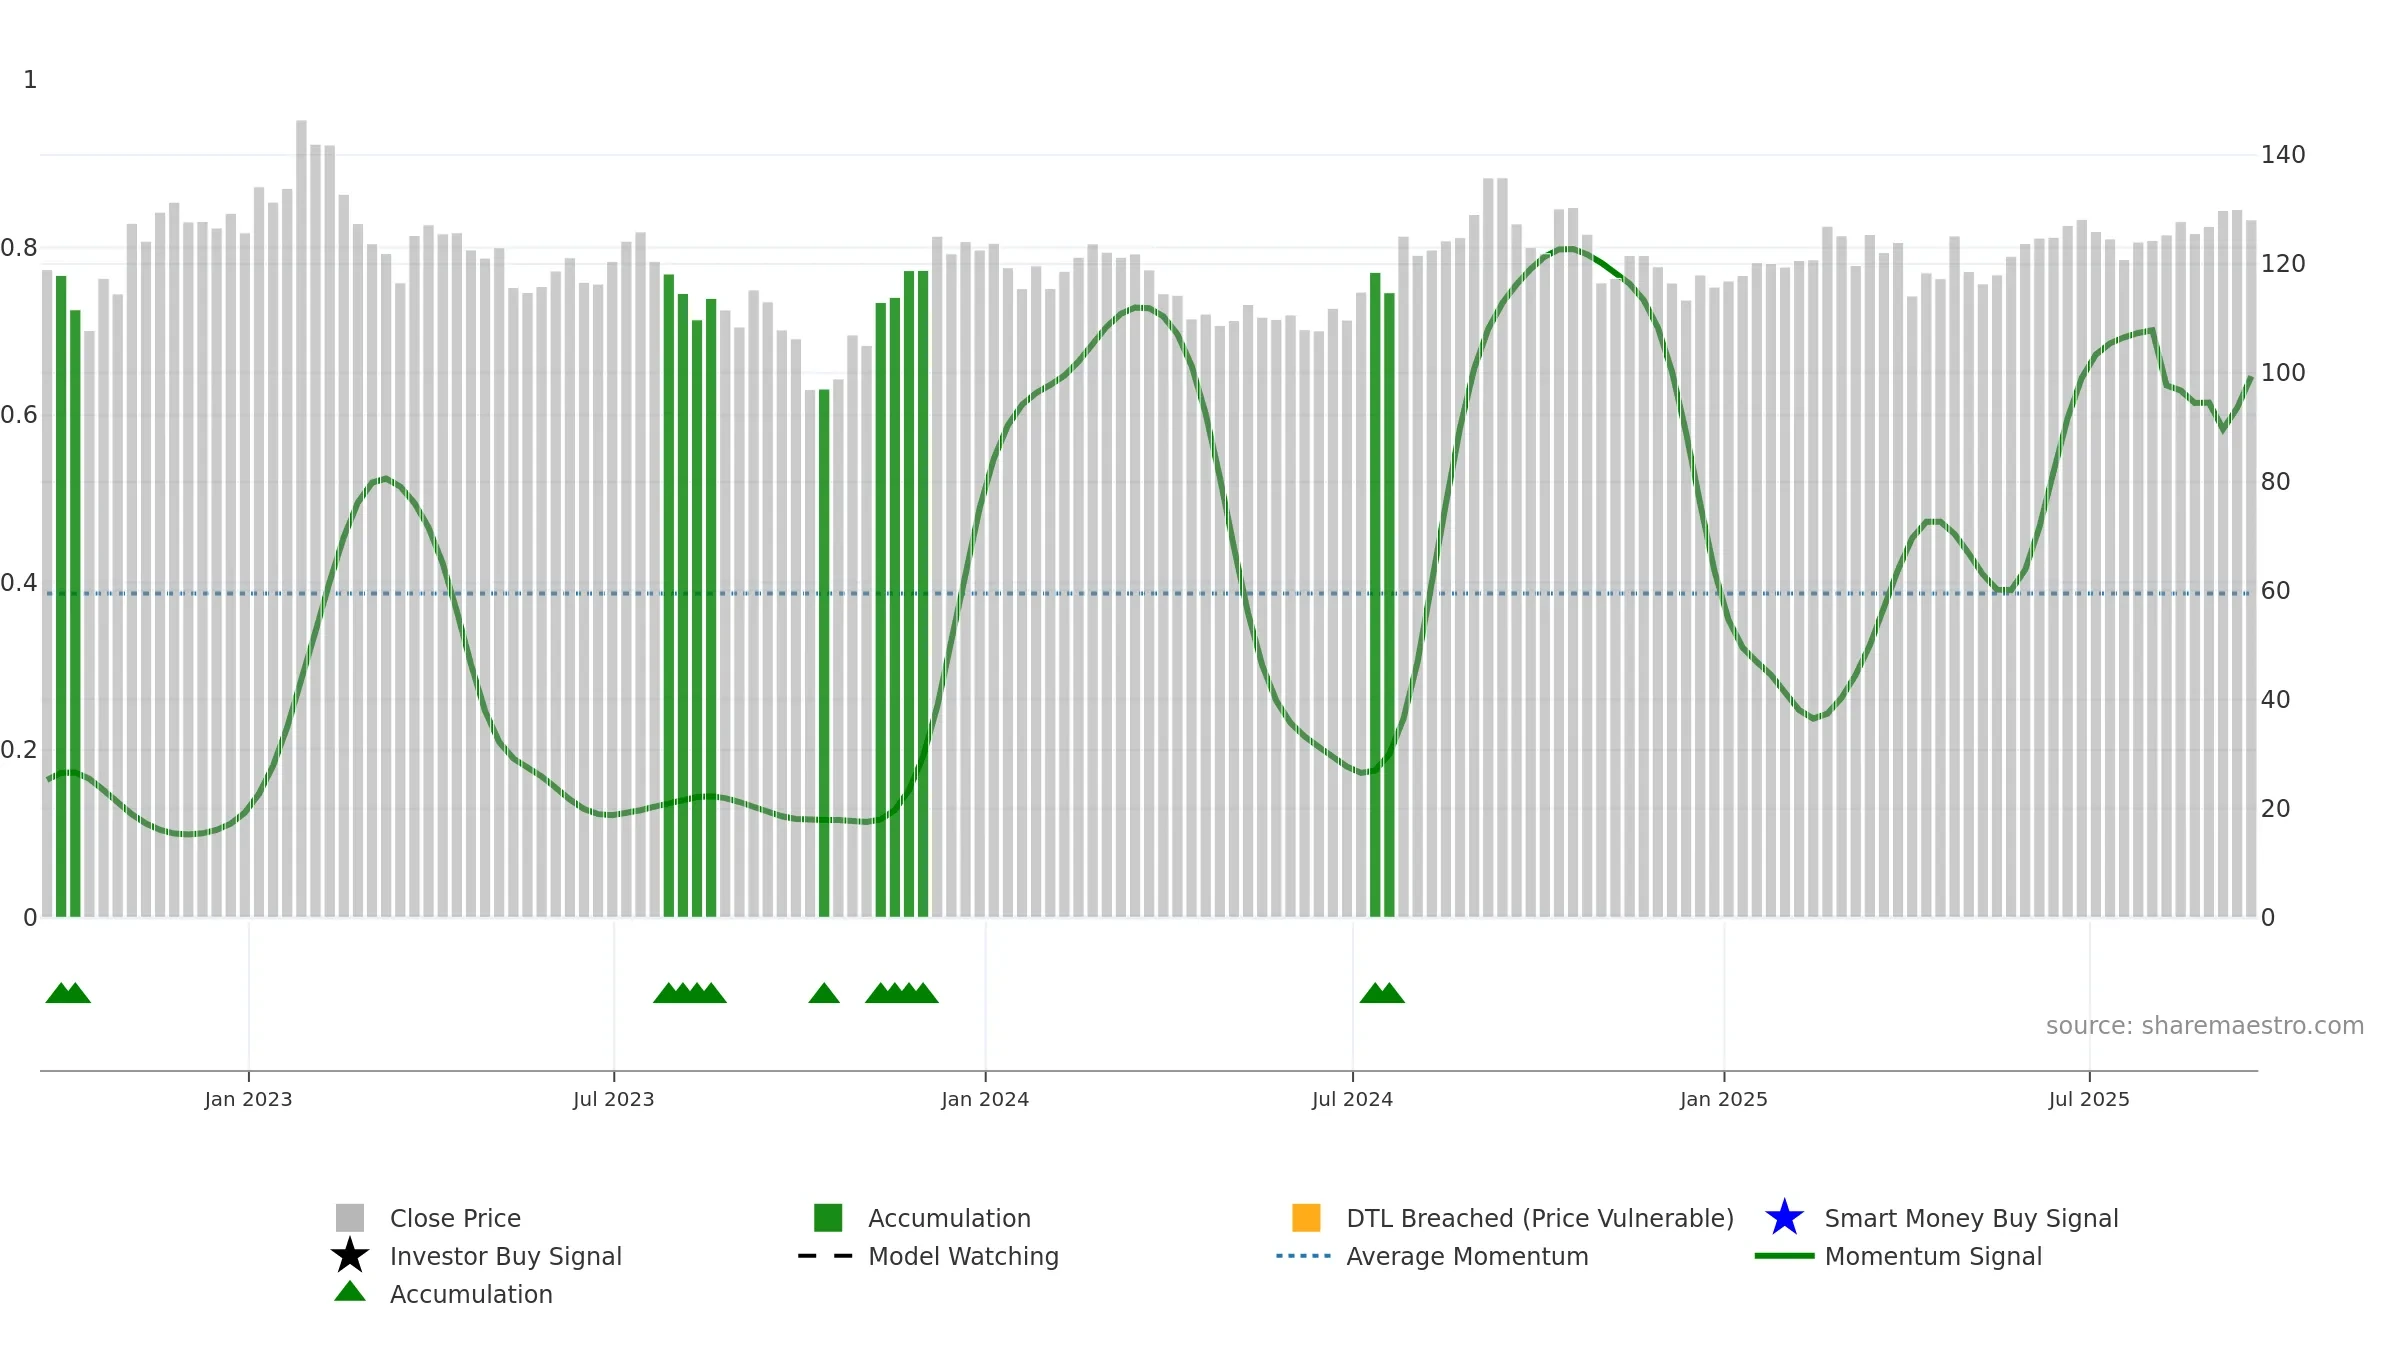This screenshot has width=2400, height=1350.
Task: Click the dotted Average Momentum legend line
Action: click(x=1304, y=1255)
